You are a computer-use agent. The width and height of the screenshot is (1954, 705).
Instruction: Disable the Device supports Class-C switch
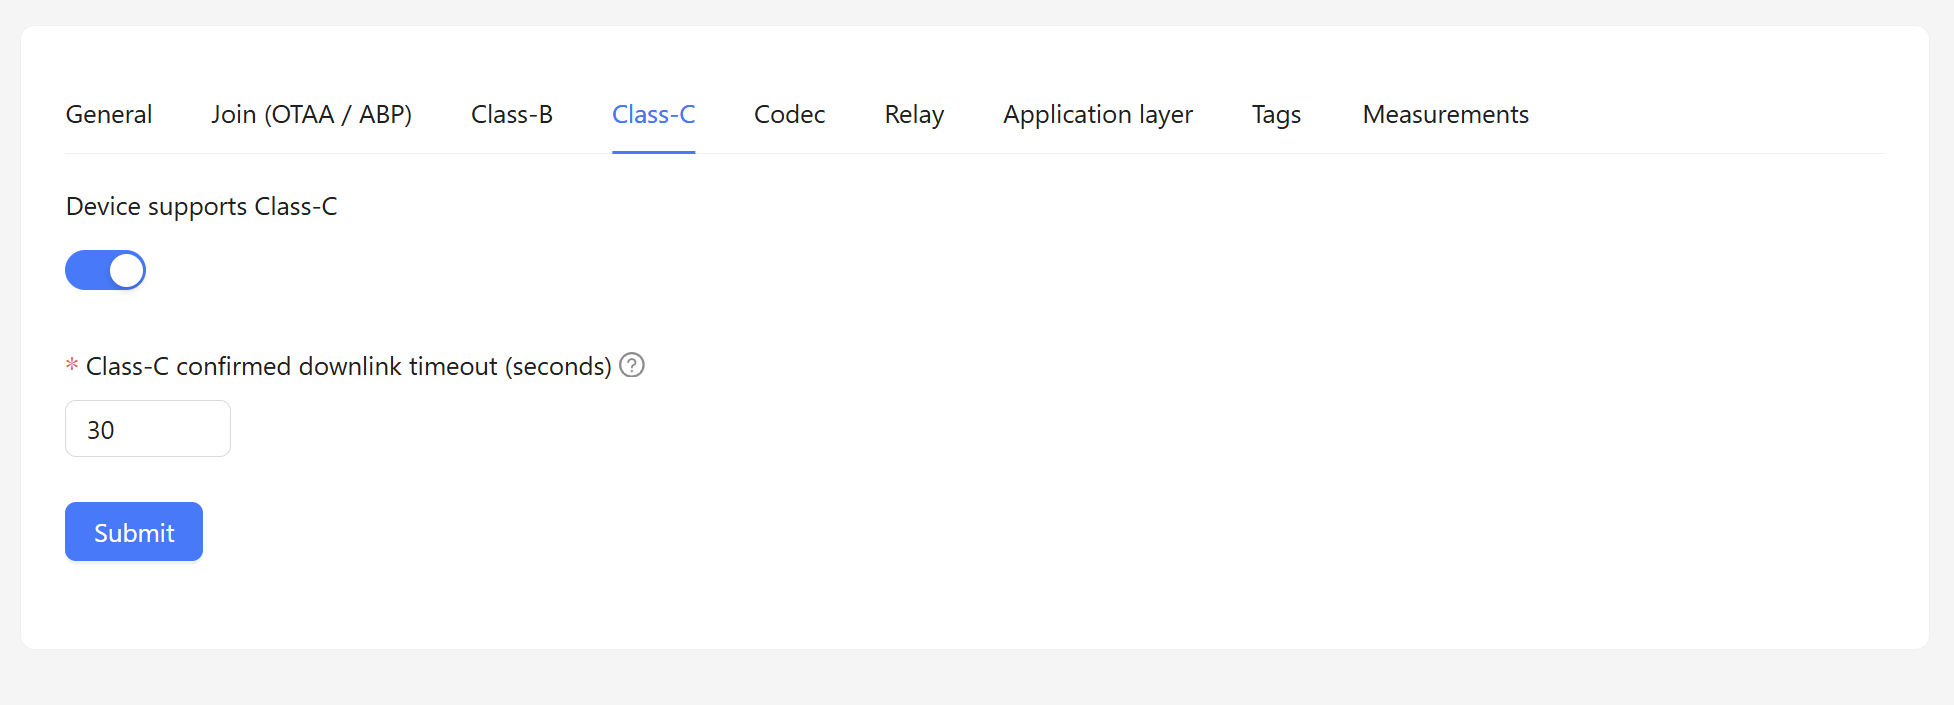(105, 270)
